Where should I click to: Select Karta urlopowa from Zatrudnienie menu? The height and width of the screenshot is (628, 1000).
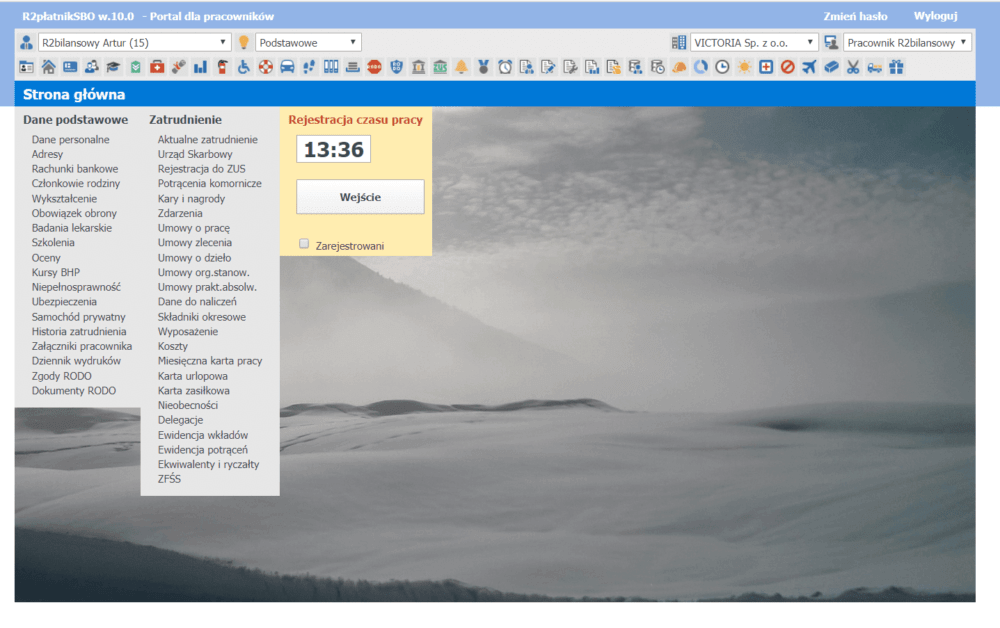[194, 376]
